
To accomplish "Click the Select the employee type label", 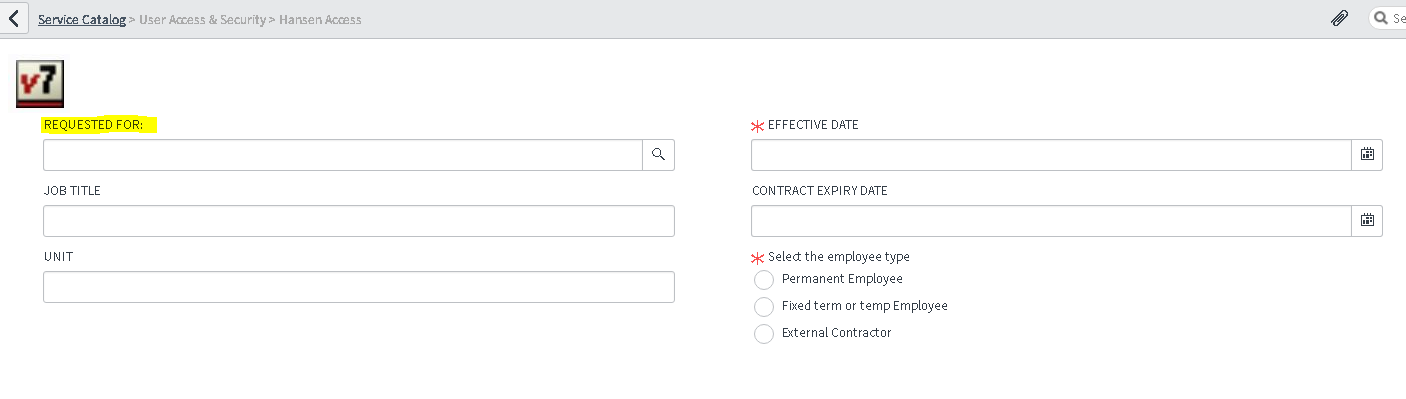I will point(838,257).
